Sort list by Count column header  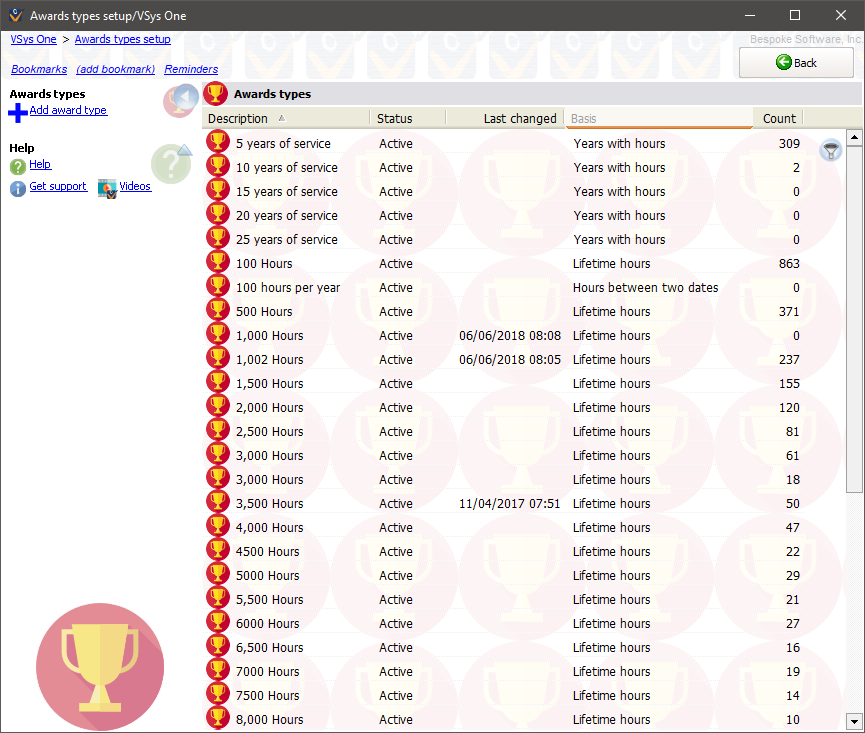click(x=778, y=118)
